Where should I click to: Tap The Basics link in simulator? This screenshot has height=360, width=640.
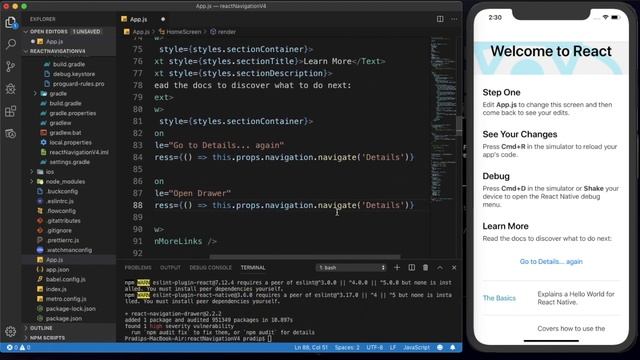click(499, 298)
